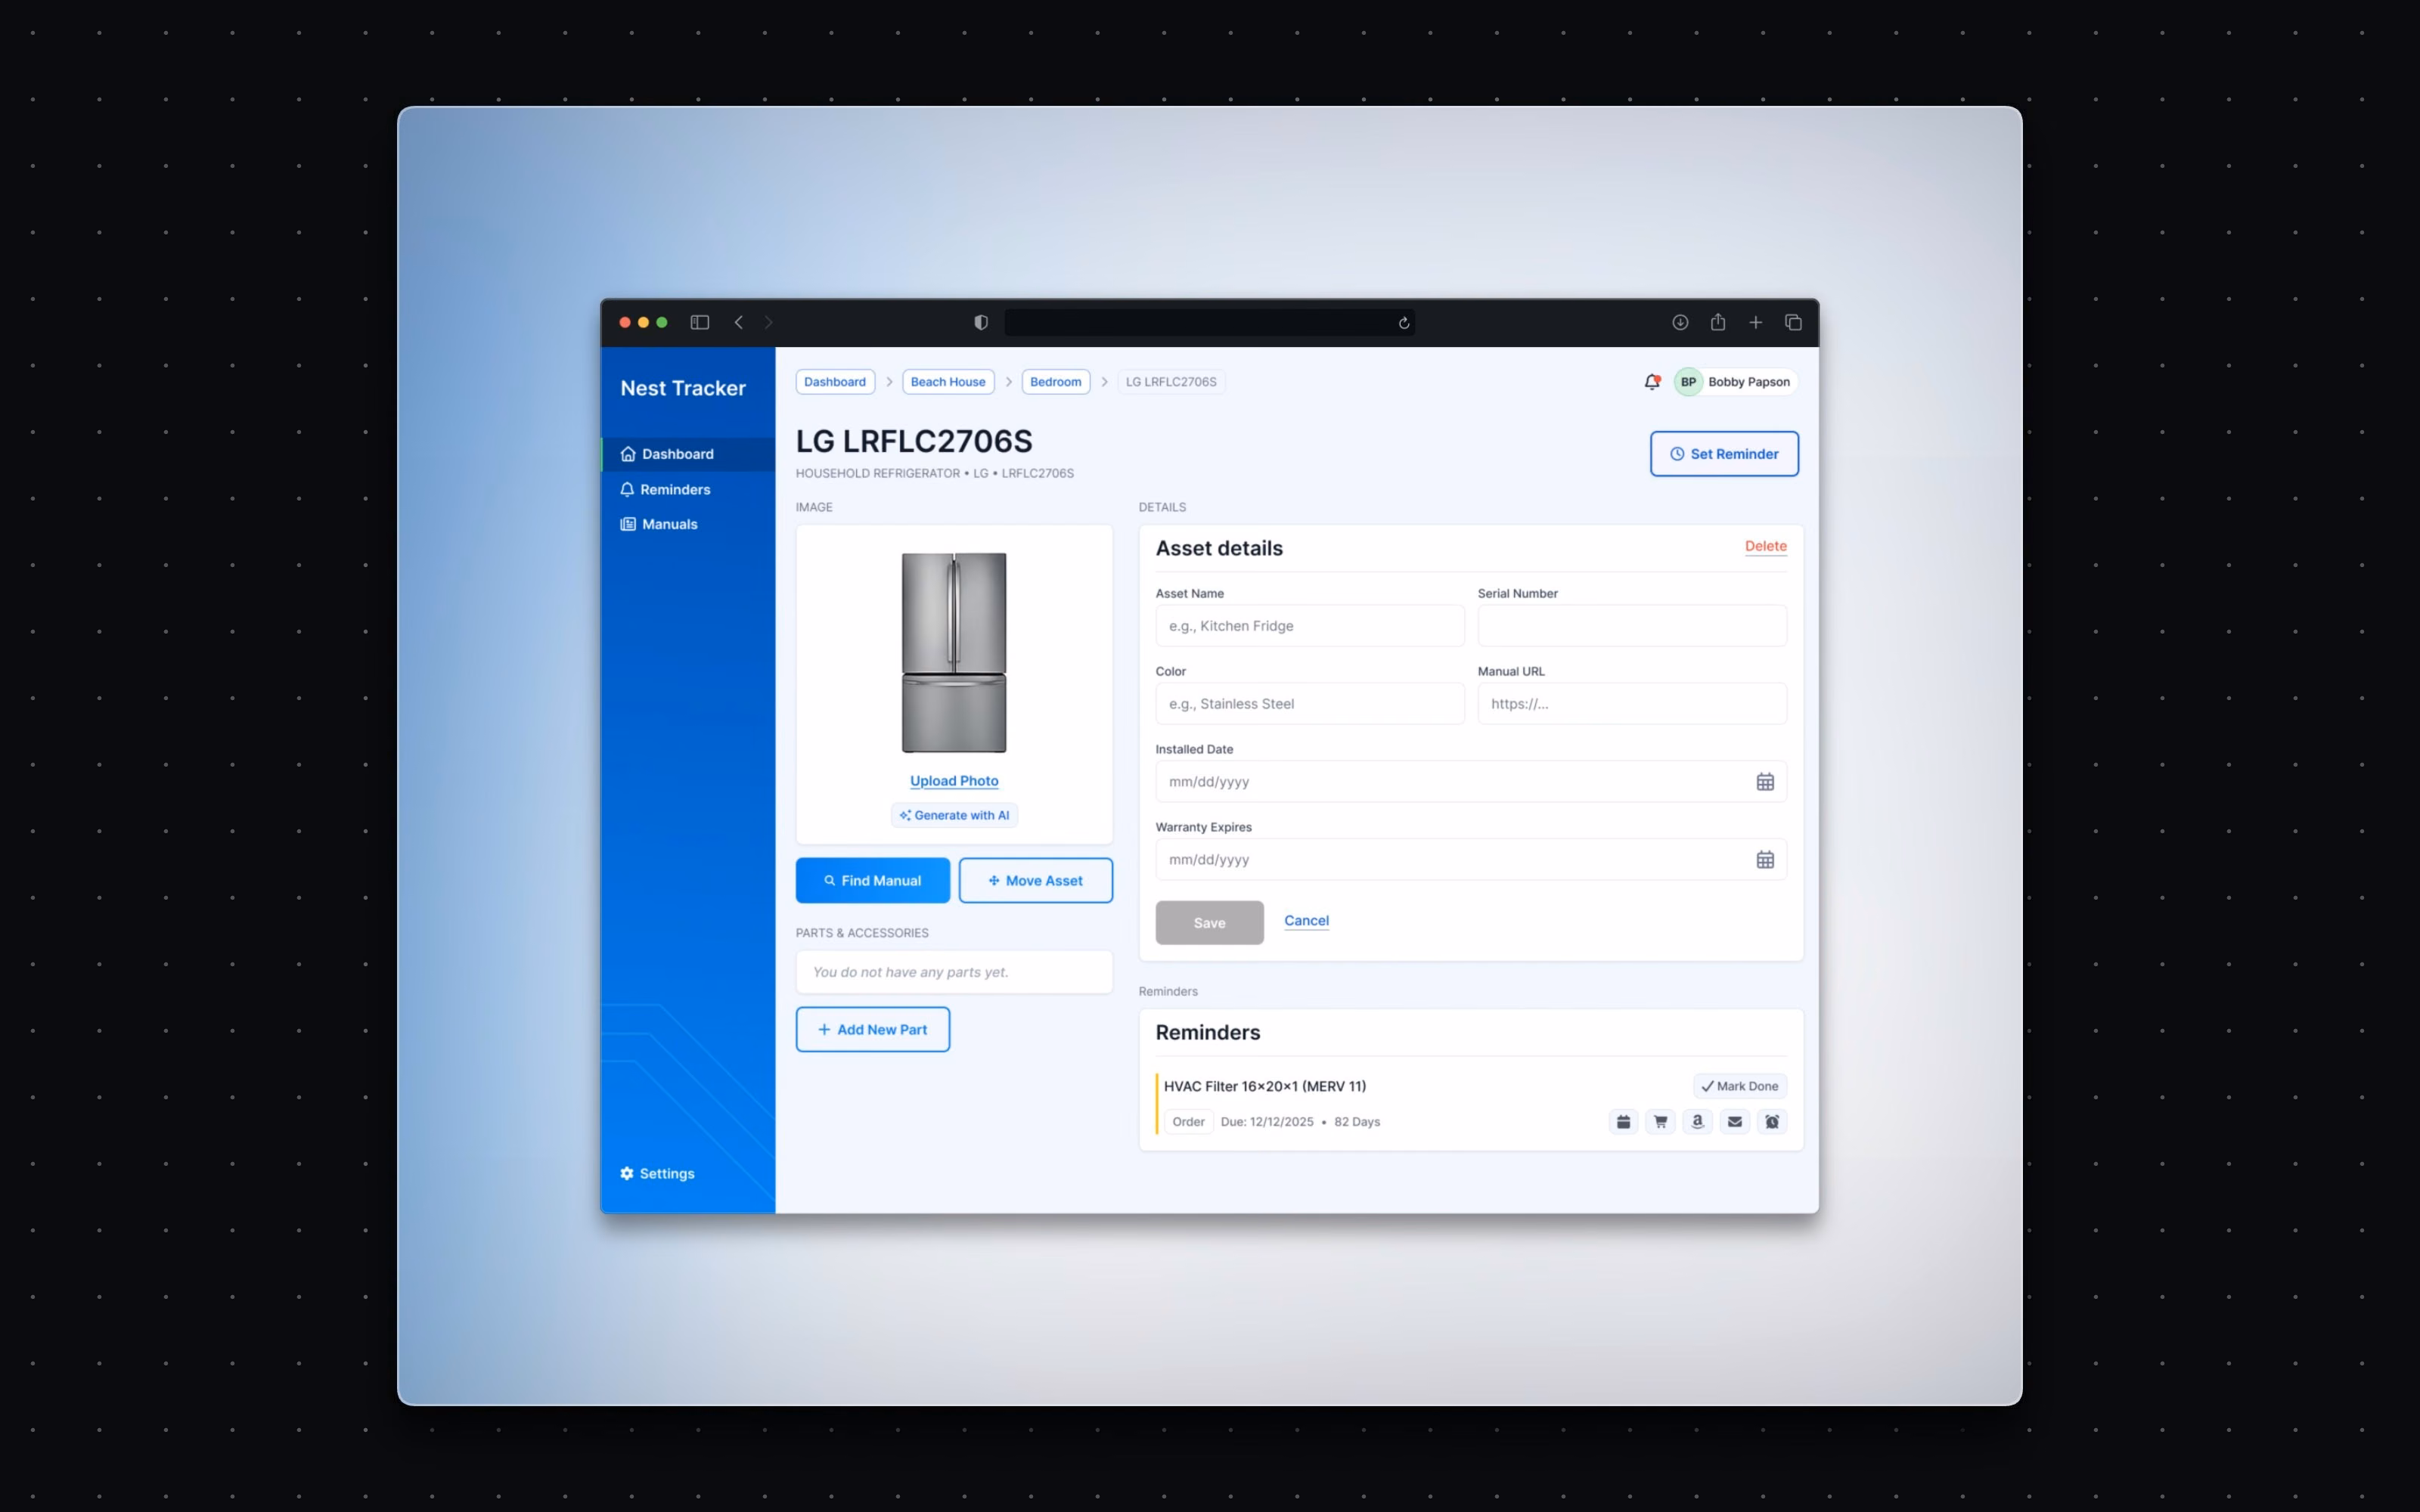Show tab overview icon
The height and width of the screenshot is (1512, 2420).
(x=1793, y=322)
